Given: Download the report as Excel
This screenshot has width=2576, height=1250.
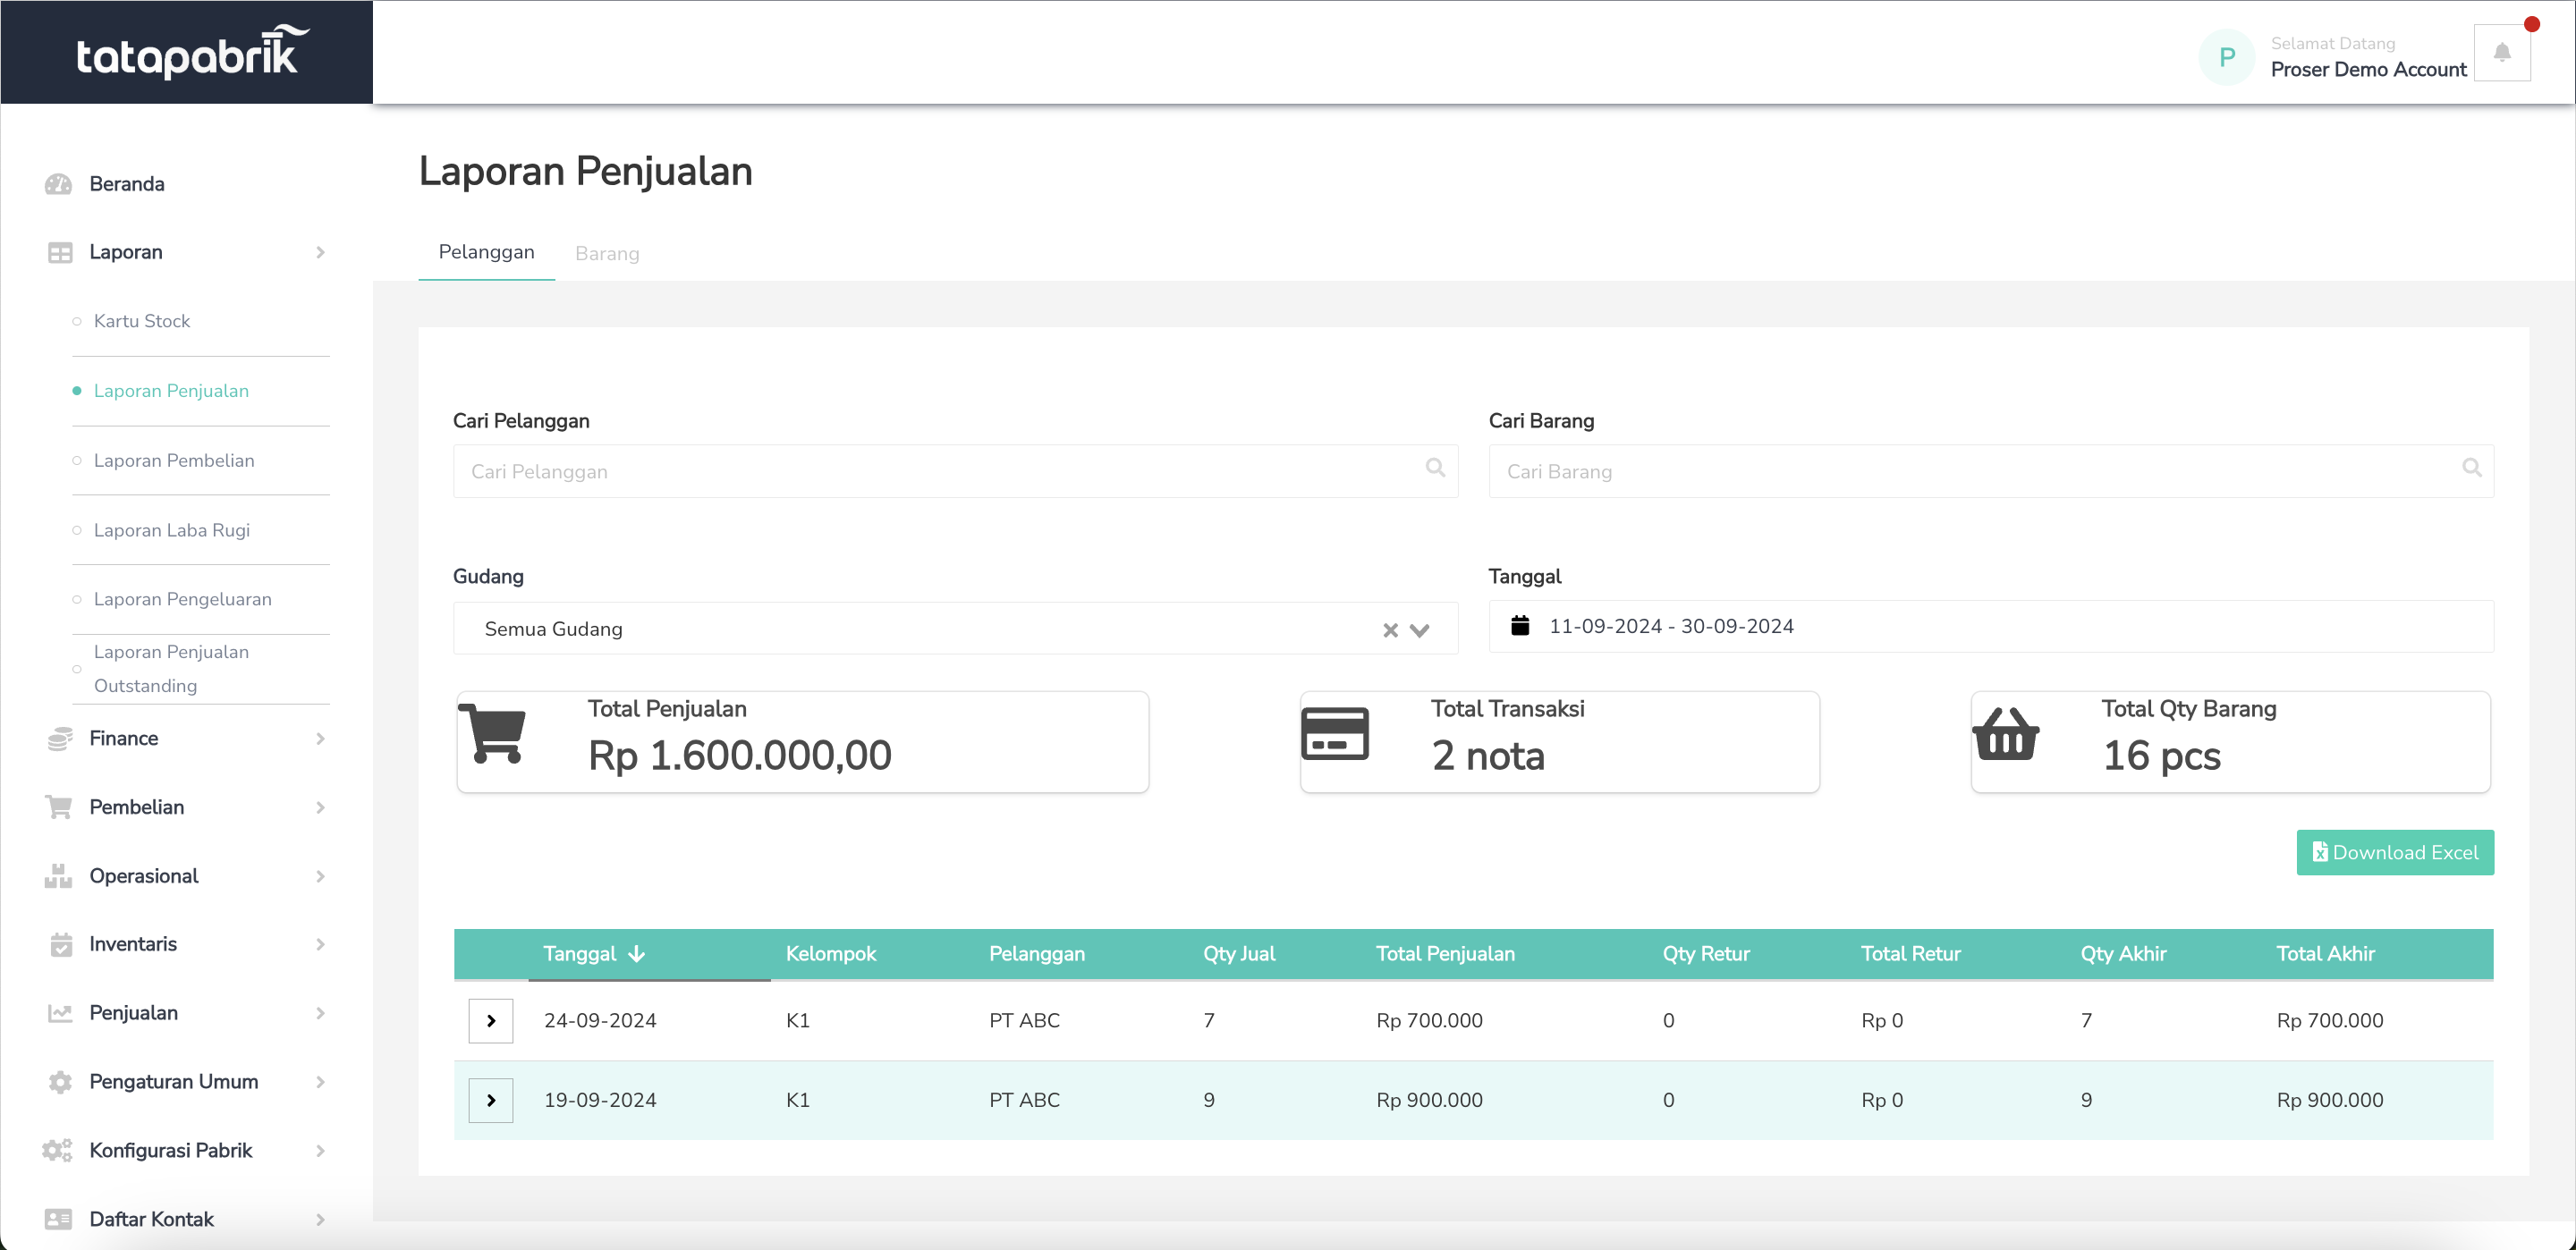Looking at the screenshot, I should point(2394,852).
